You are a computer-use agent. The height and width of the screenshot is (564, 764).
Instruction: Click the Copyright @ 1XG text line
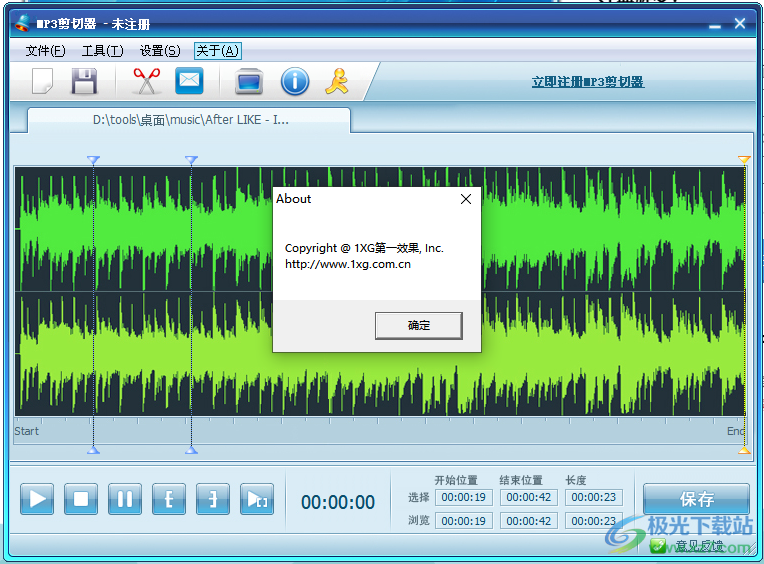point(364,248)
